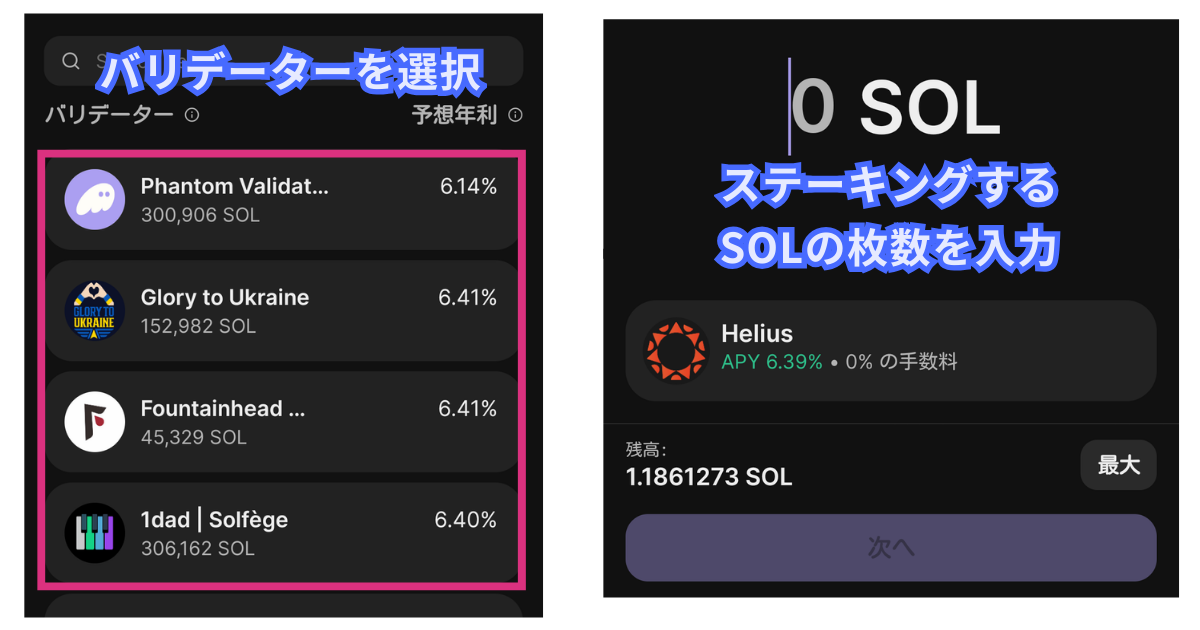Click the 1dad Solfège piano icon
The width and height of the screenshot is (1200, 630).
(95, 533)
